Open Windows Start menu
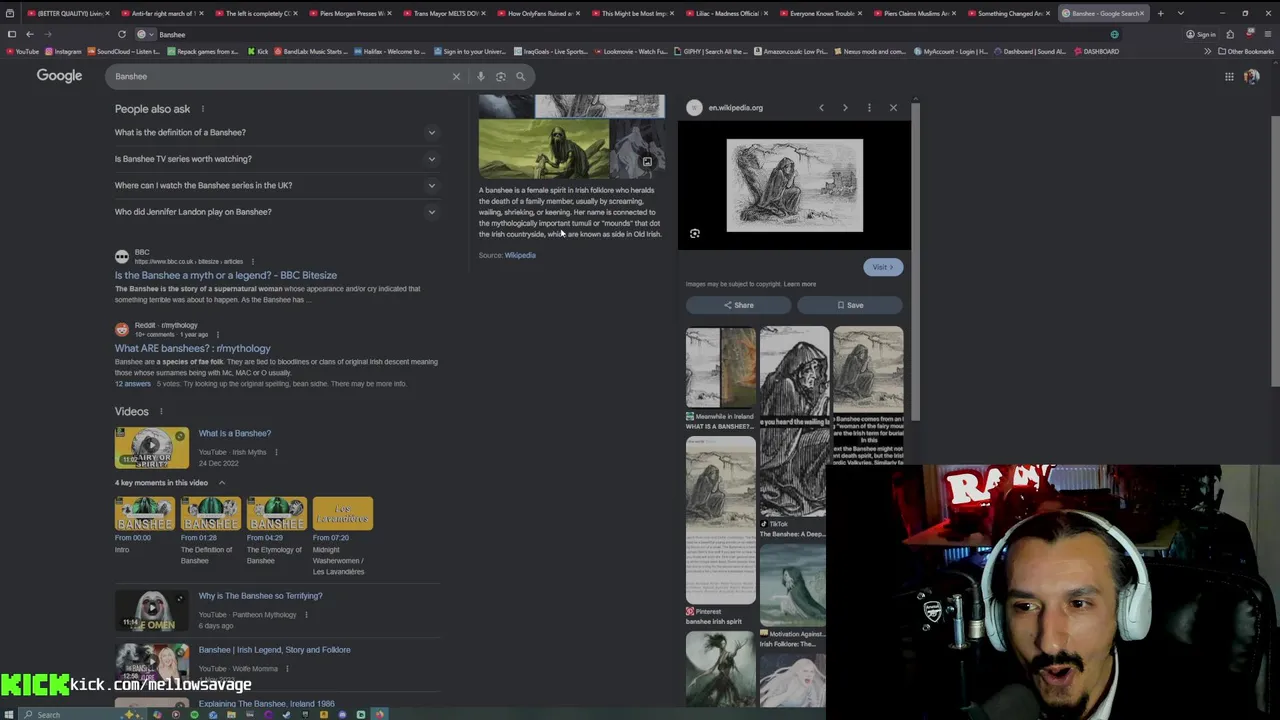1280x720 pixels. coord(12,714)
